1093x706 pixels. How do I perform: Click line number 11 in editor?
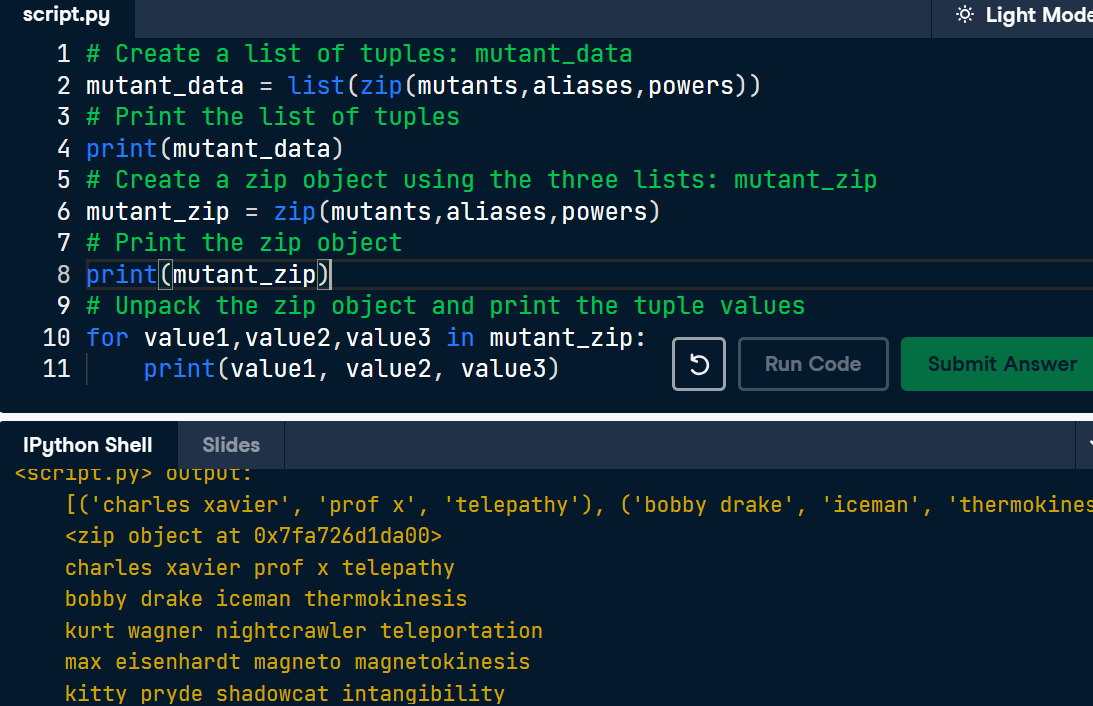56,369
